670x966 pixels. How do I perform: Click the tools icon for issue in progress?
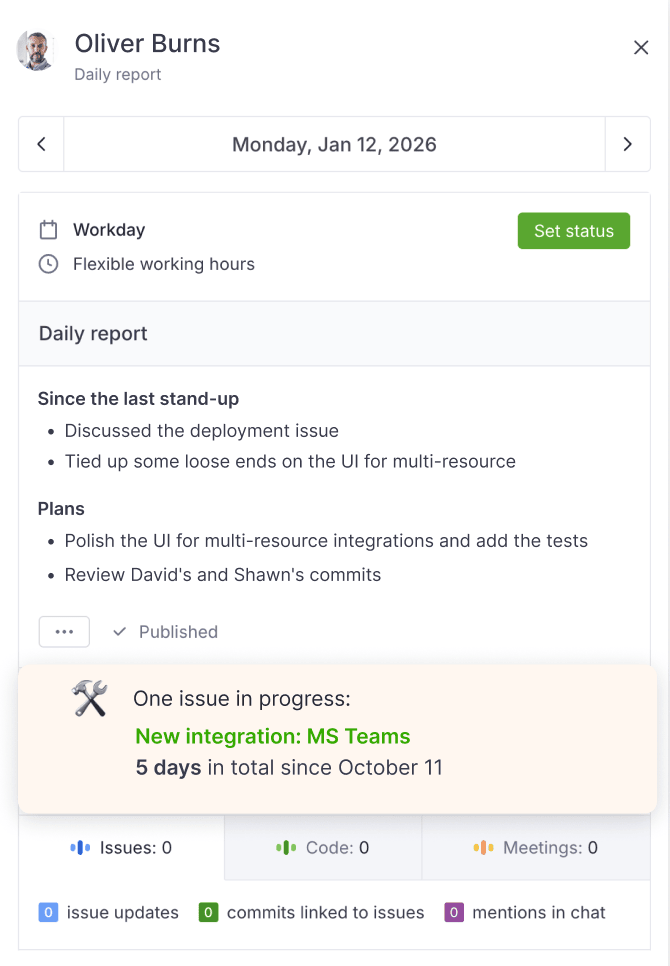click(90, 698)
